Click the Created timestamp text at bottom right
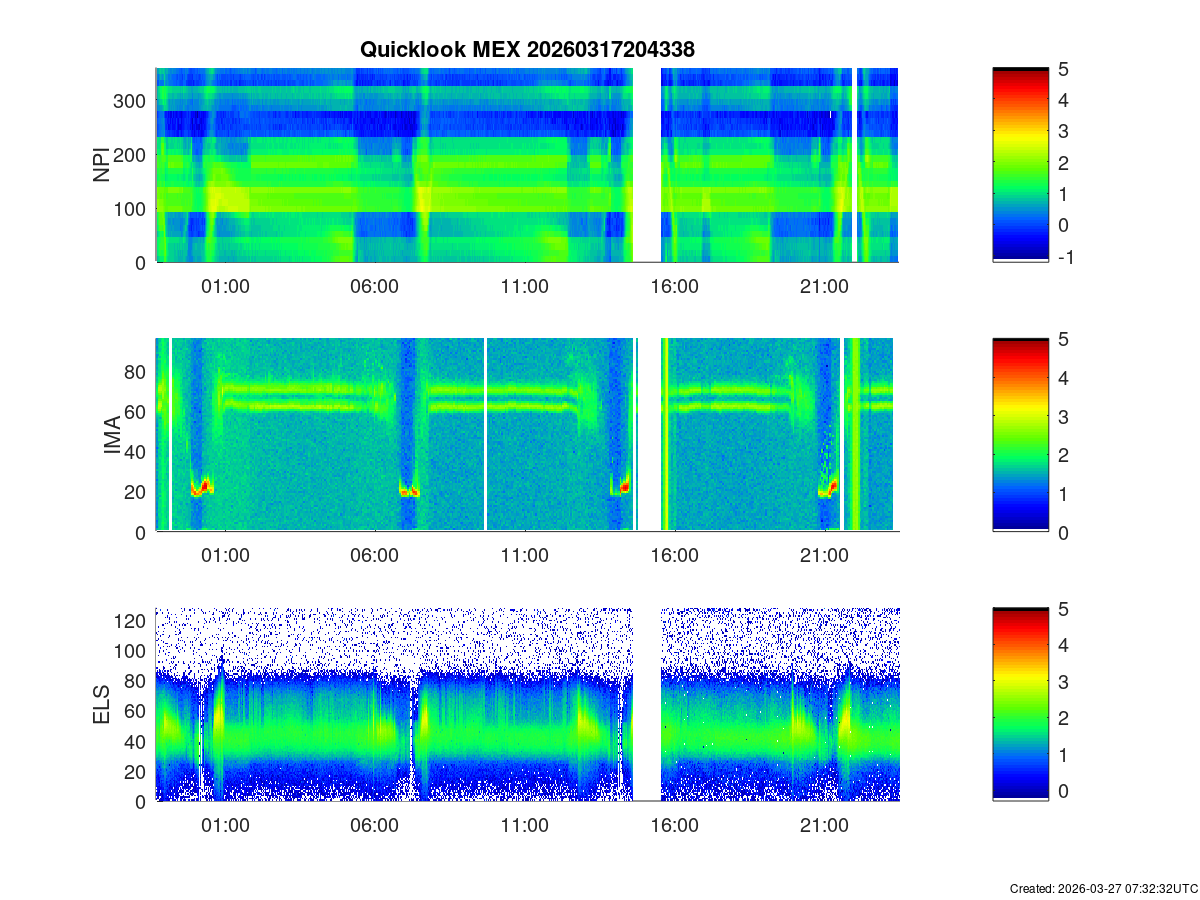This screenshot has width=1200, height=900. [1103, 888]
